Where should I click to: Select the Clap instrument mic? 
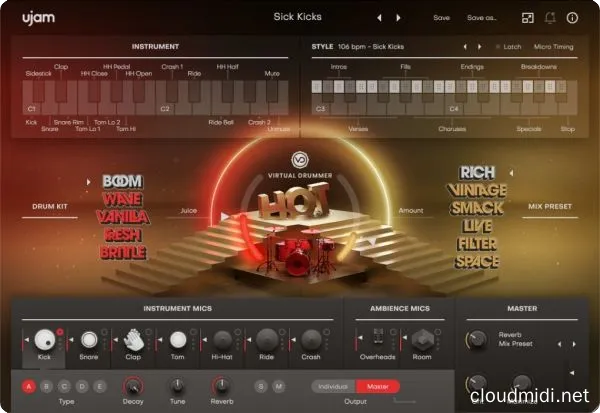134,340
